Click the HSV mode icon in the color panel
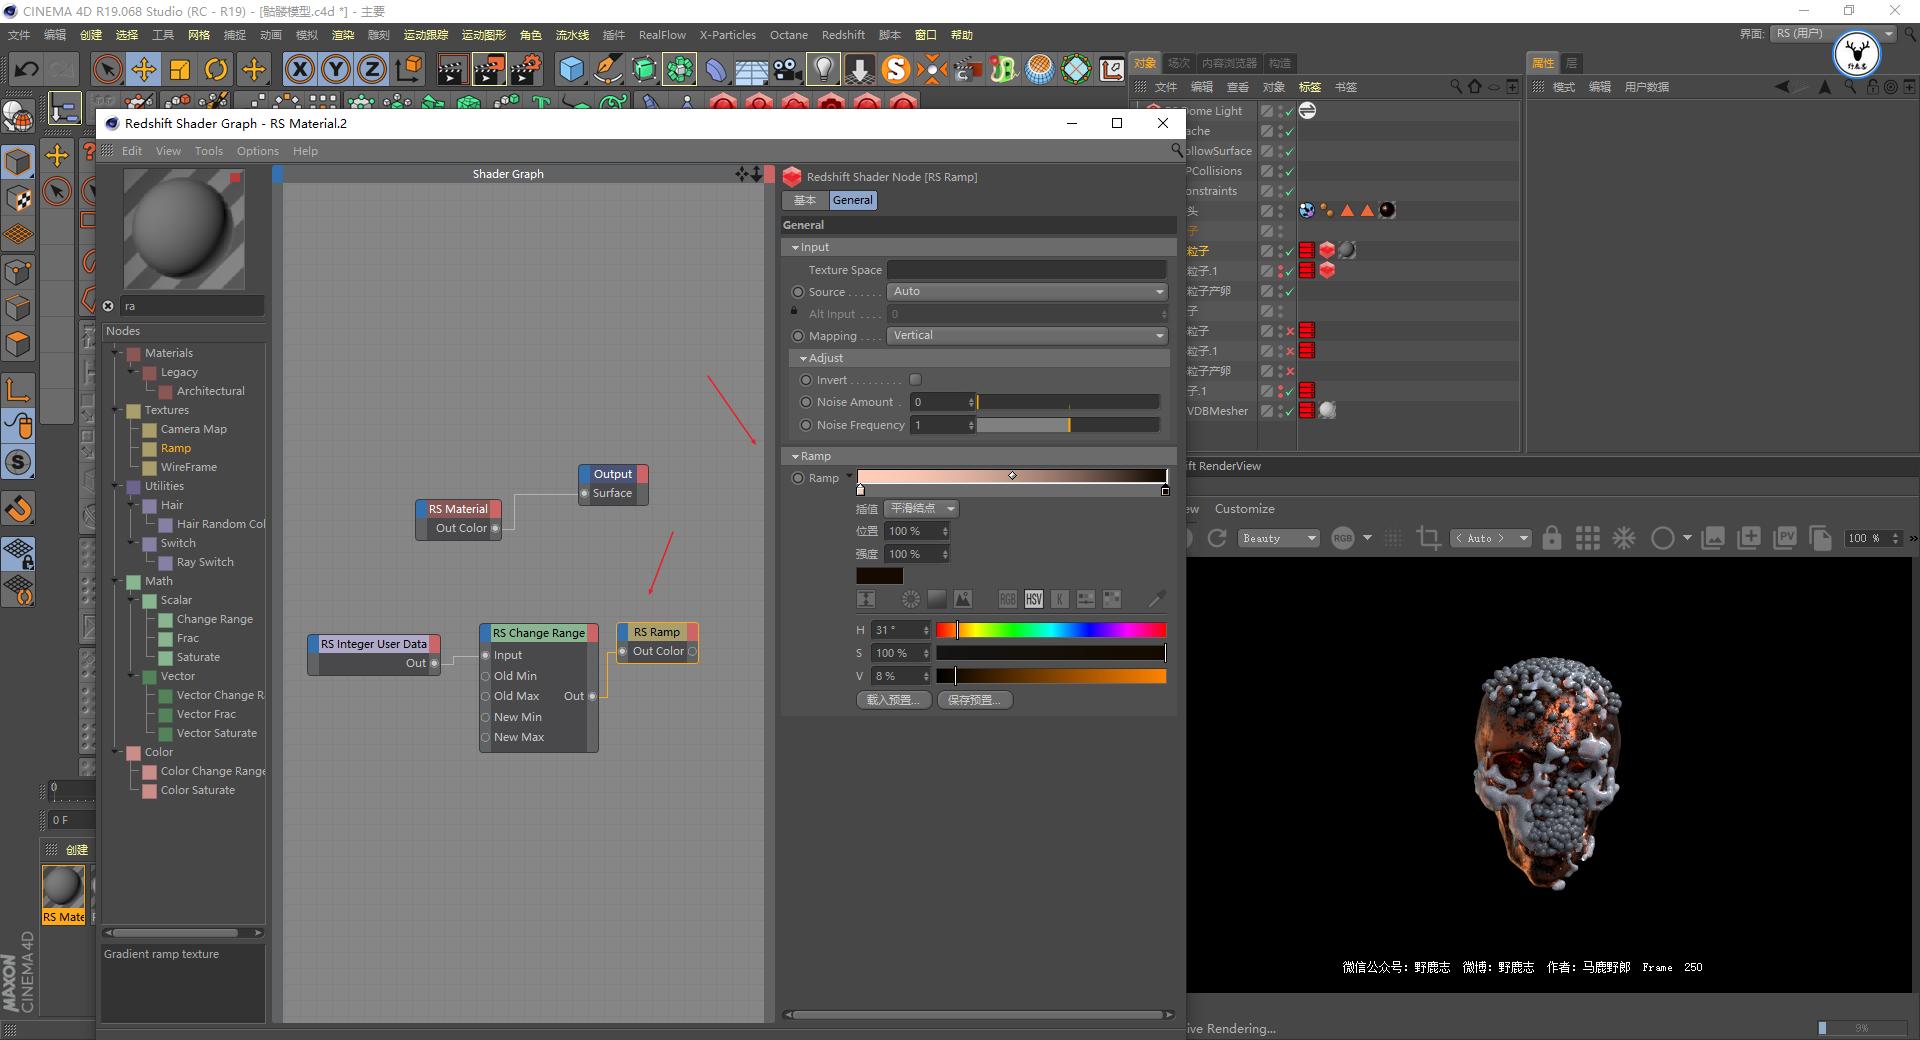 coord(1033,599)
